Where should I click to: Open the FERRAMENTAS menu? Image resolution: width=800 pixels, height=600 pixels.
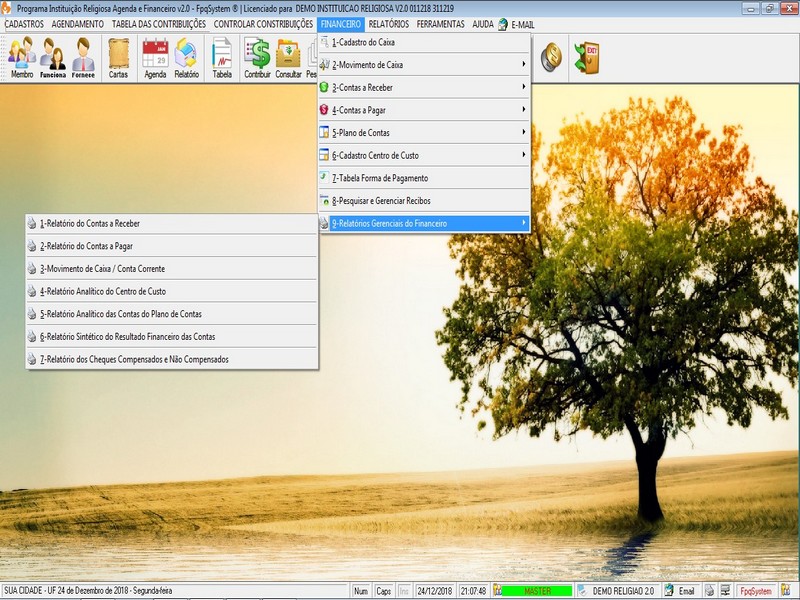(440, 24)
